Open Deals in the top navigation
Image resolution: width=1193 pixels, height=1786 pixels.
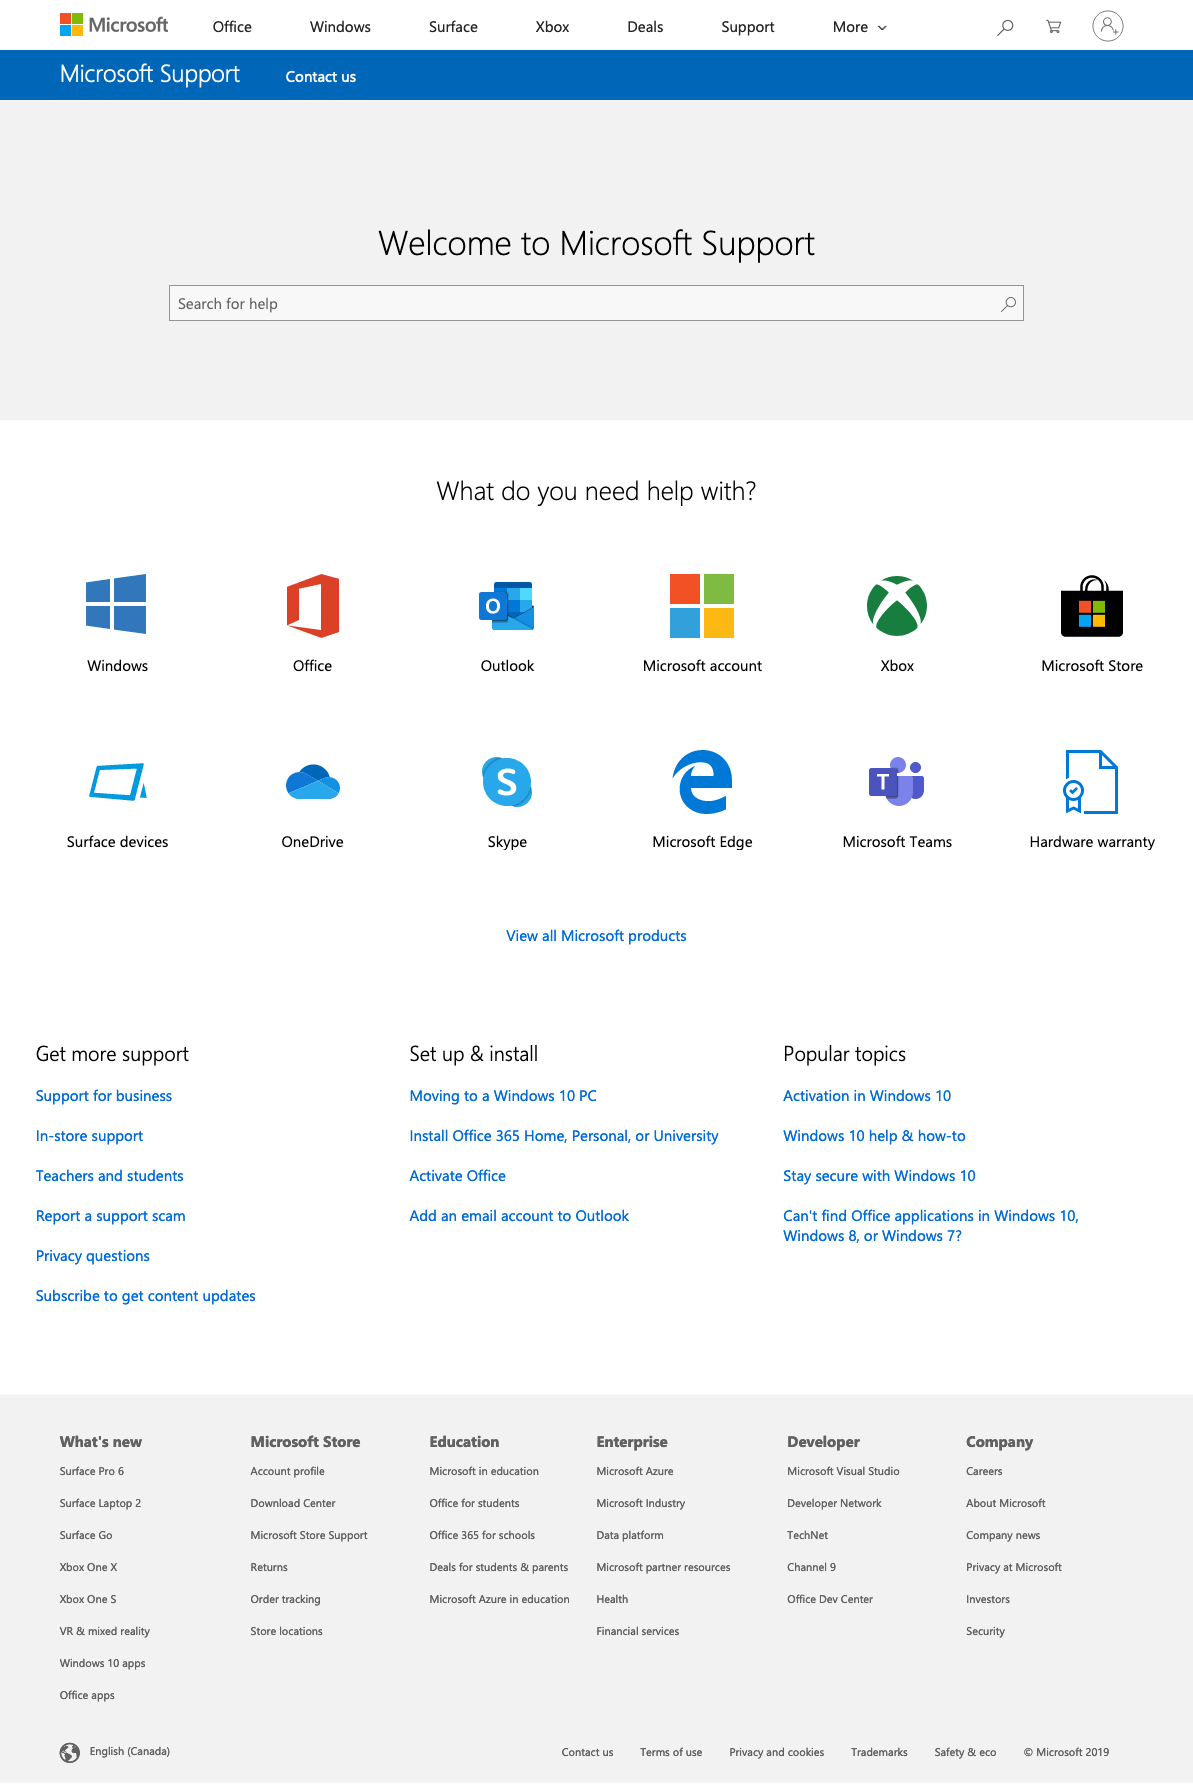645,27
